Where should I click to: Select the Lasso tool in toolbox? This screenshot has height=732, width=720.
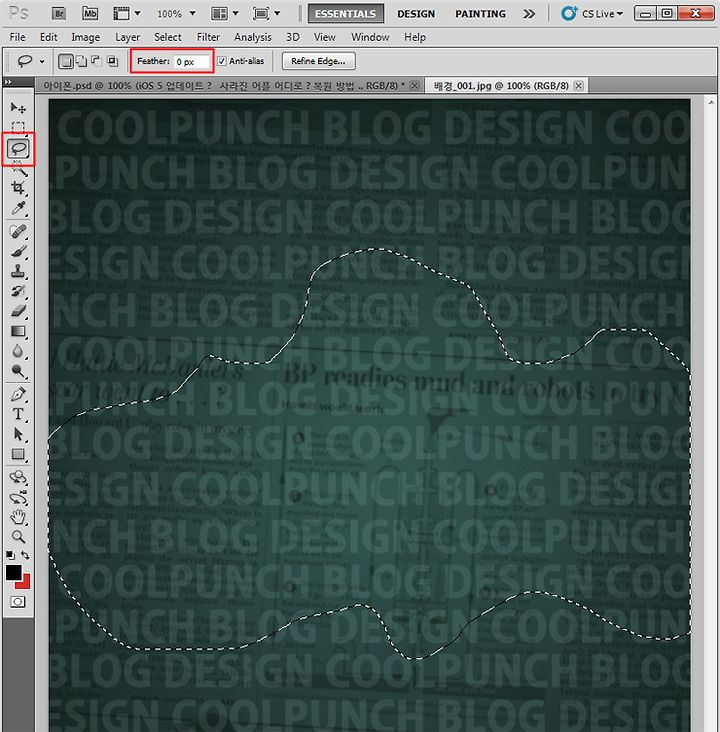point(18,148)
